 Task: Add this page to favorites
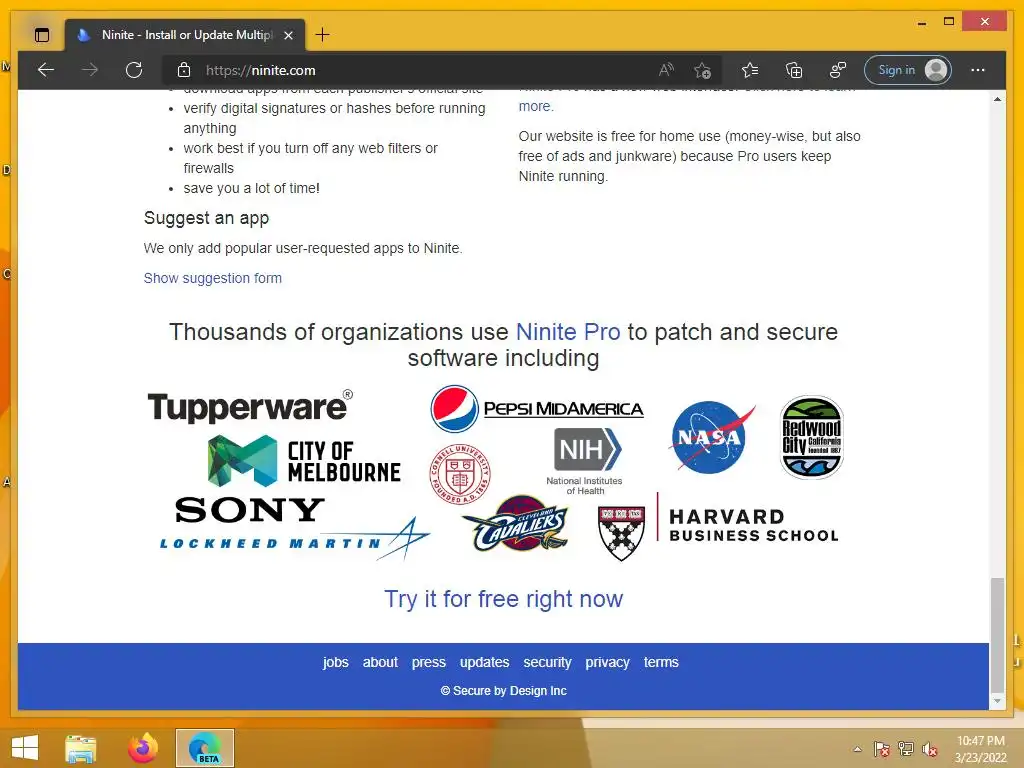[x=703, y=70]
